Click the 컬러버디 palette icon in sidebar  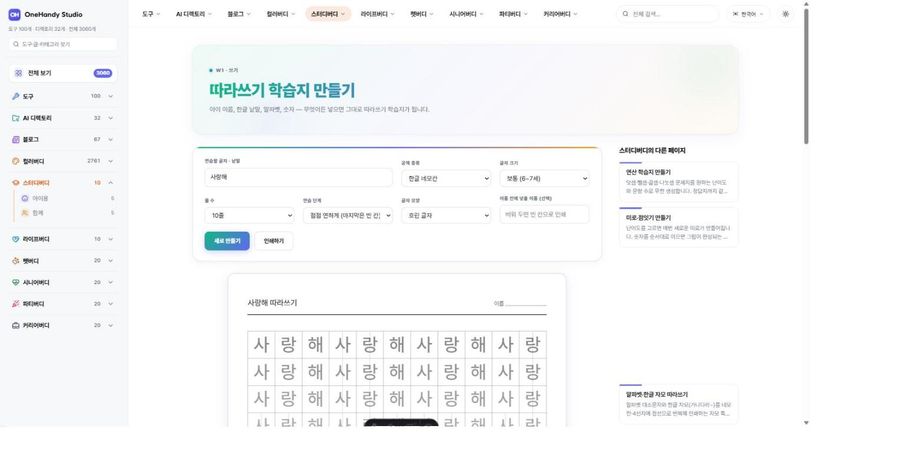coord(15,161)
